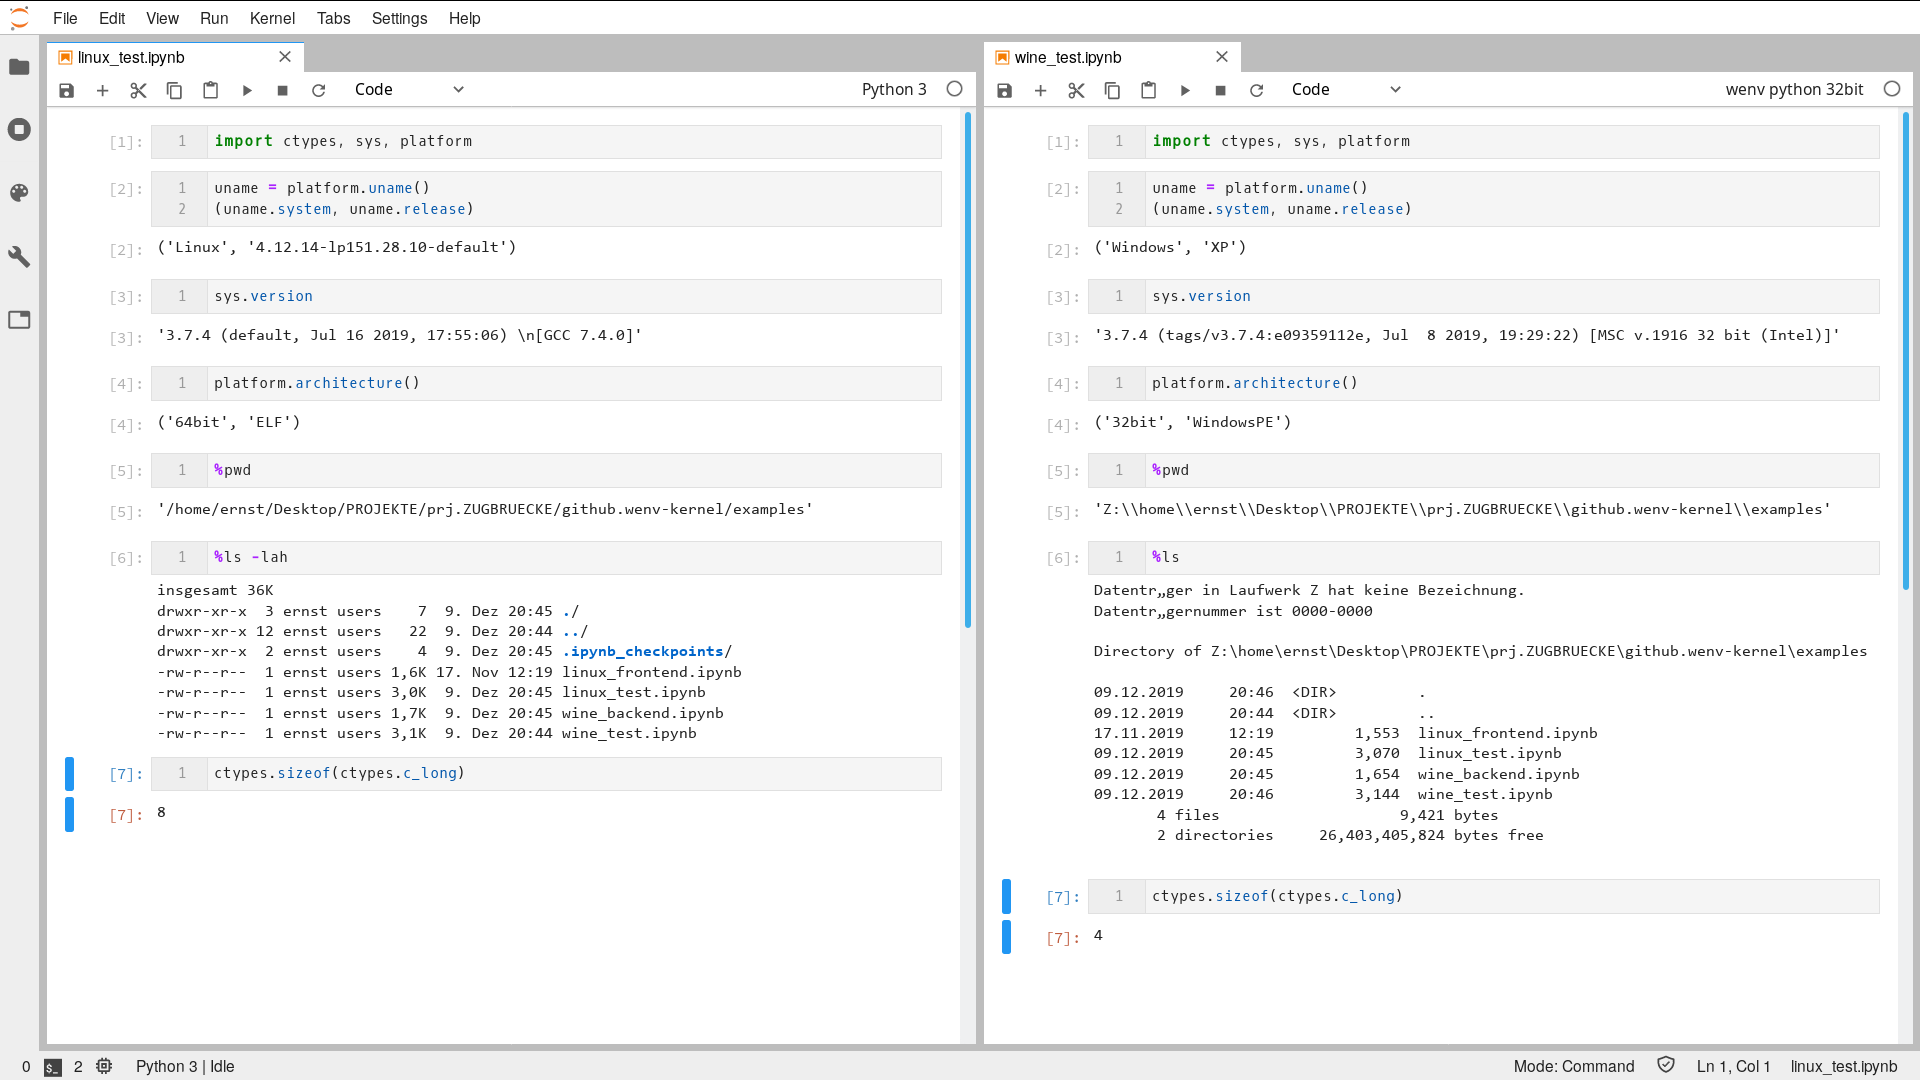
Task: Interrupt the kernel in wine_test toolbar
Action: coord(1220,90)
